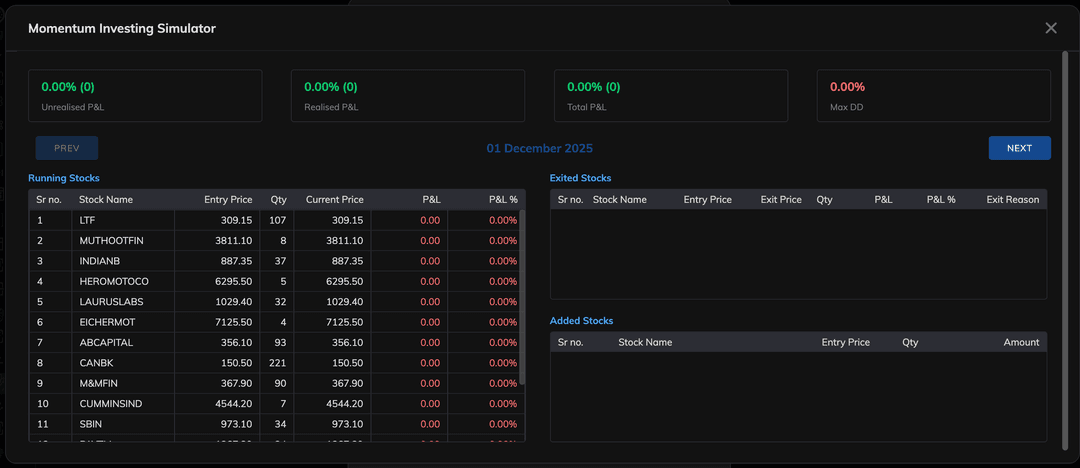
Task: Click the Total P&L card
Action: (671, 96)
